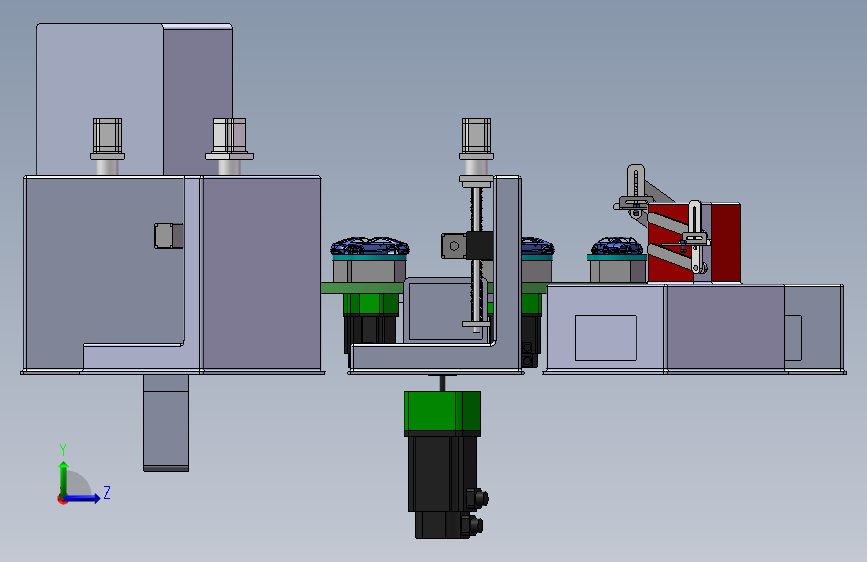Click the red origin ball of the triad

point(61,499)
